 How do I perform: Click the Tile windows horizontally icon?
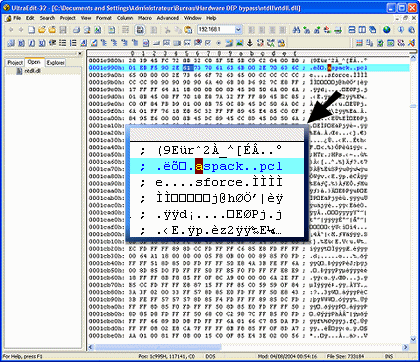point(352,30)
